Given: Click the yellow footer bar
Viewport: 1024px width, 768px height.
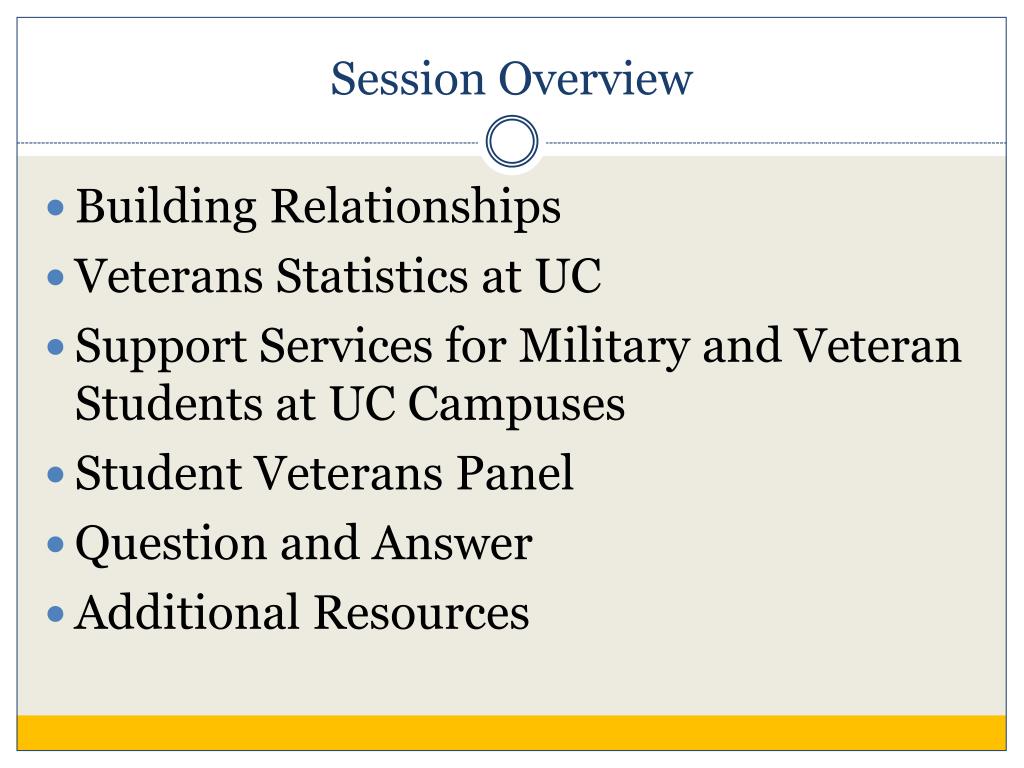Looking at the screenshot, I should click(511, 733).
